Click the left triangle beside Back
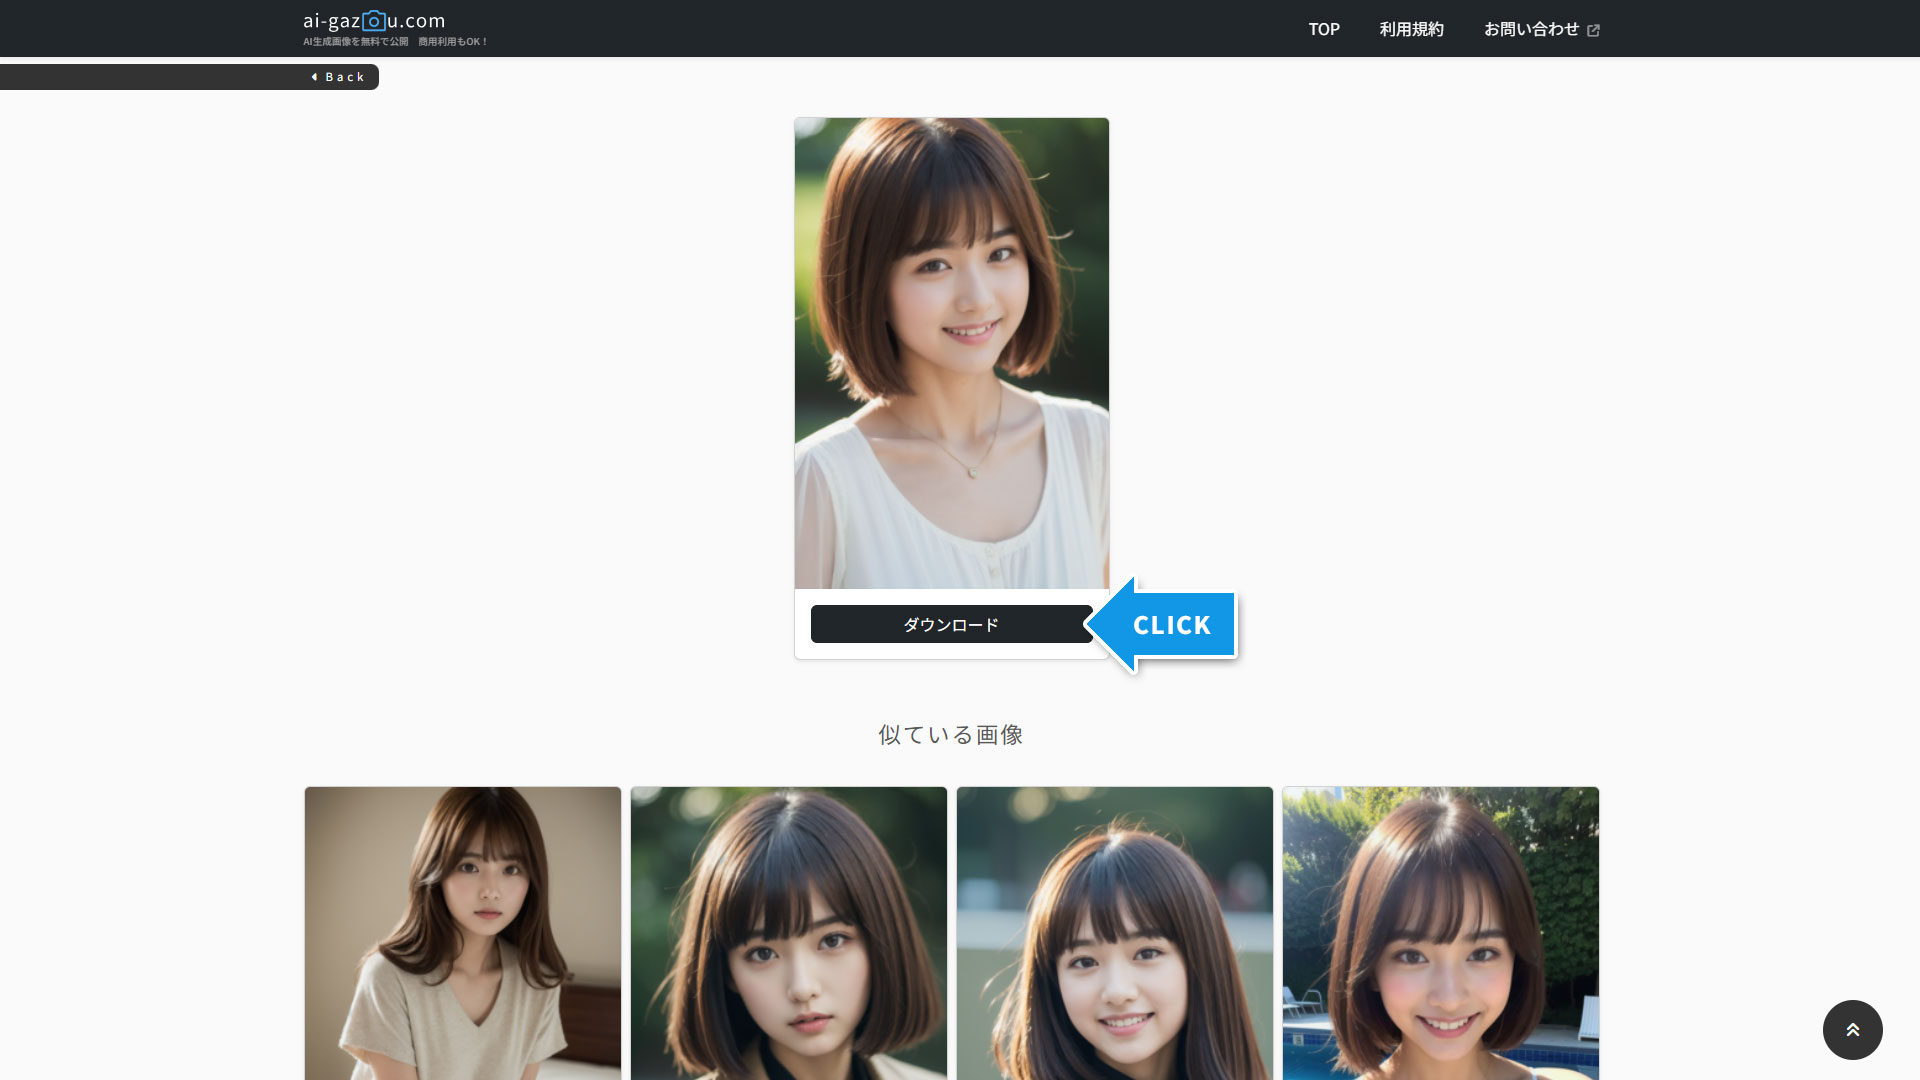Viewport: 1920px width, 1080px height. click(x=314, y=77)
